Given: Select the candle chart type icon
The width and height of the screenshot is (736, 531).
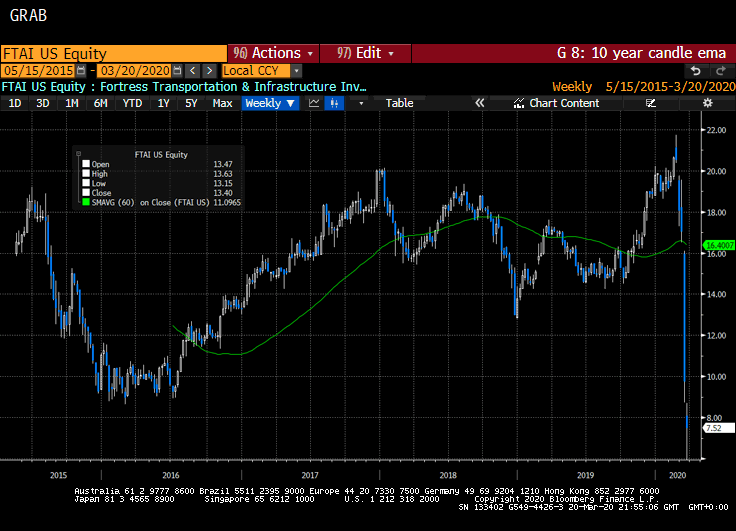Looking at the screenshot, I should (334, 103).
